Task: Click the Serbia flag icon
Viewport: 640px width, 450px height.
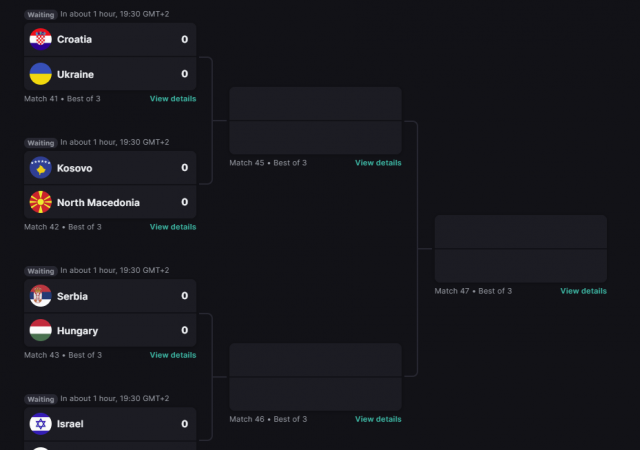Action: [40, 296]
